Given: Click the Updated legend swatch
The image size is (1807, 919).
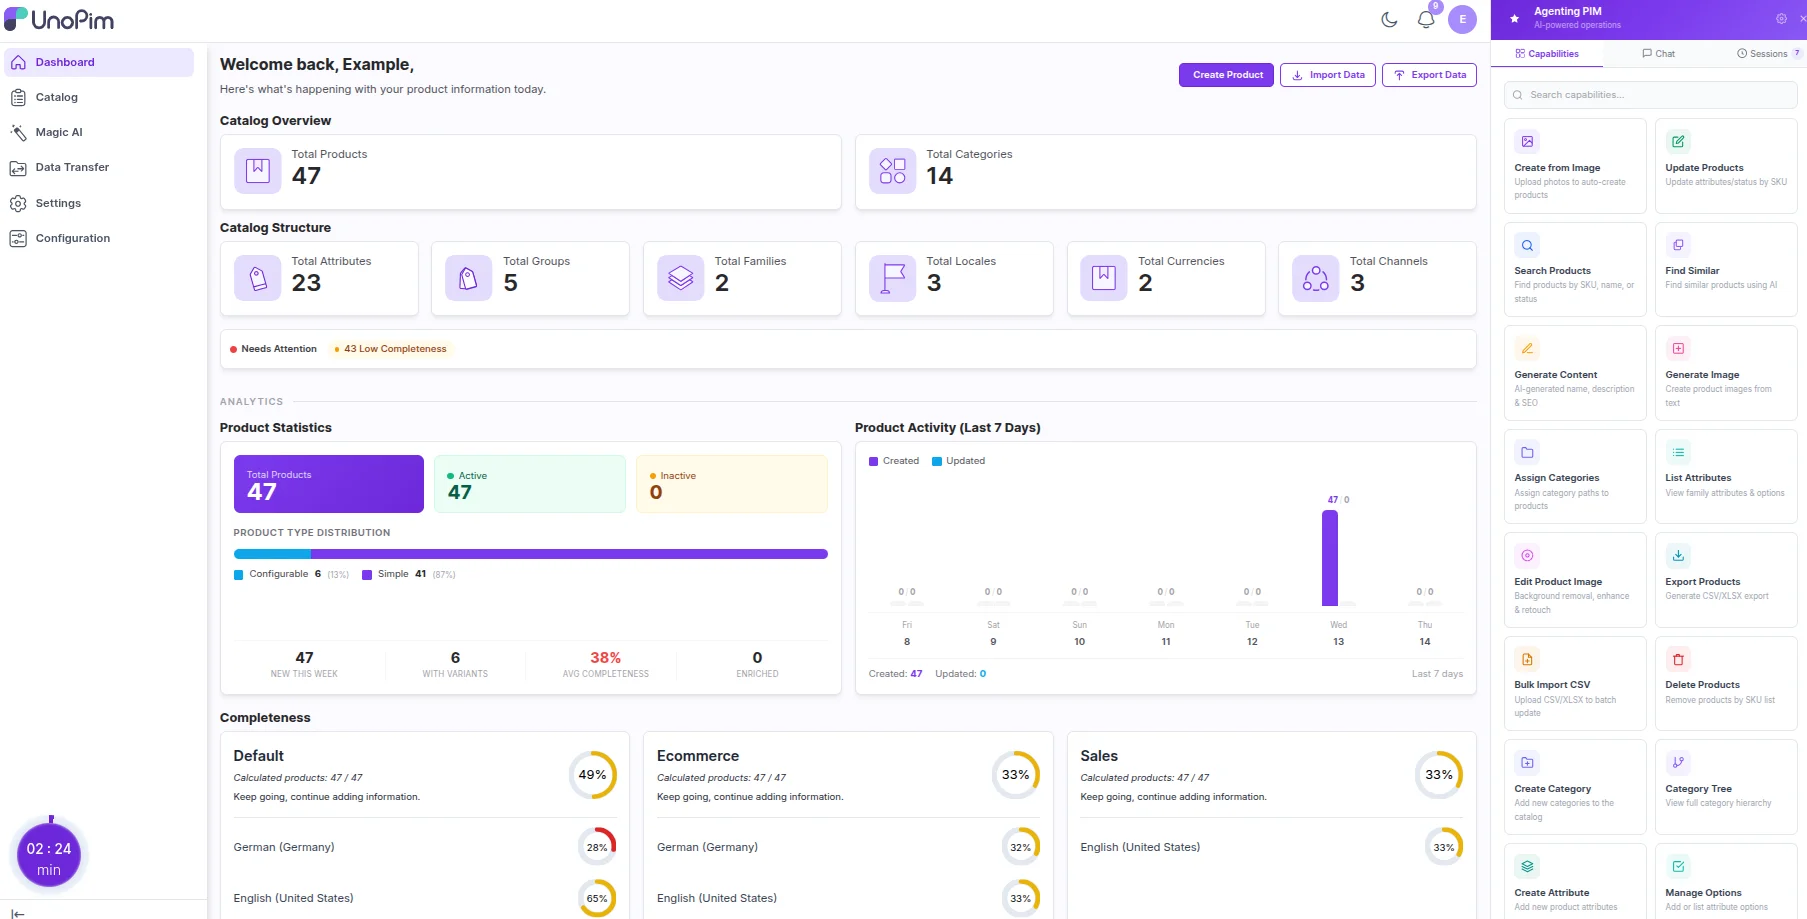Looking at the screenshot, I should [937, 461].
